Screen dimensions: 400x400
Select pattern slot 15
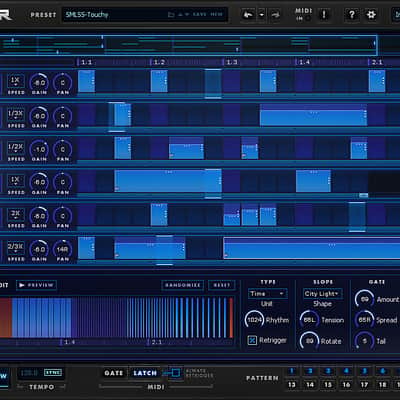328,384
